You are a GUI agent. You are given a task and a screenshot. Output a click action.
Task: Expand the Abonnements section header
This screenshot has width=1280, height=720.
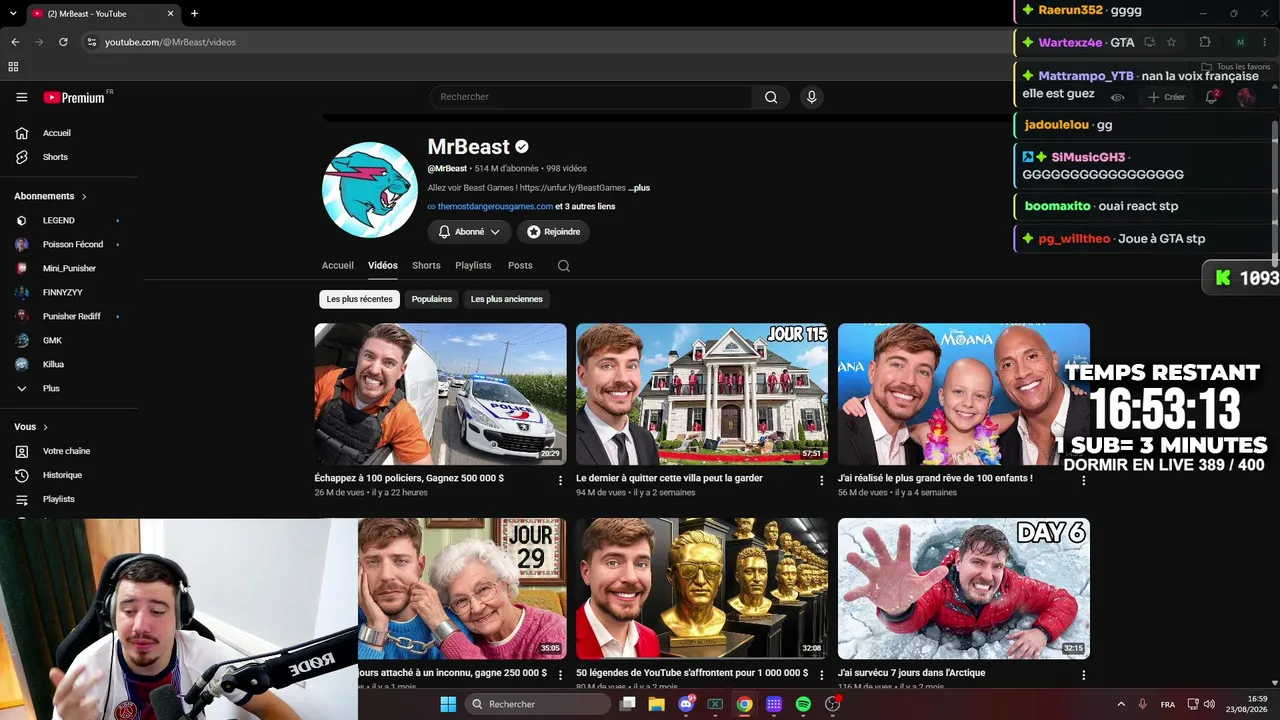[50, 196]
